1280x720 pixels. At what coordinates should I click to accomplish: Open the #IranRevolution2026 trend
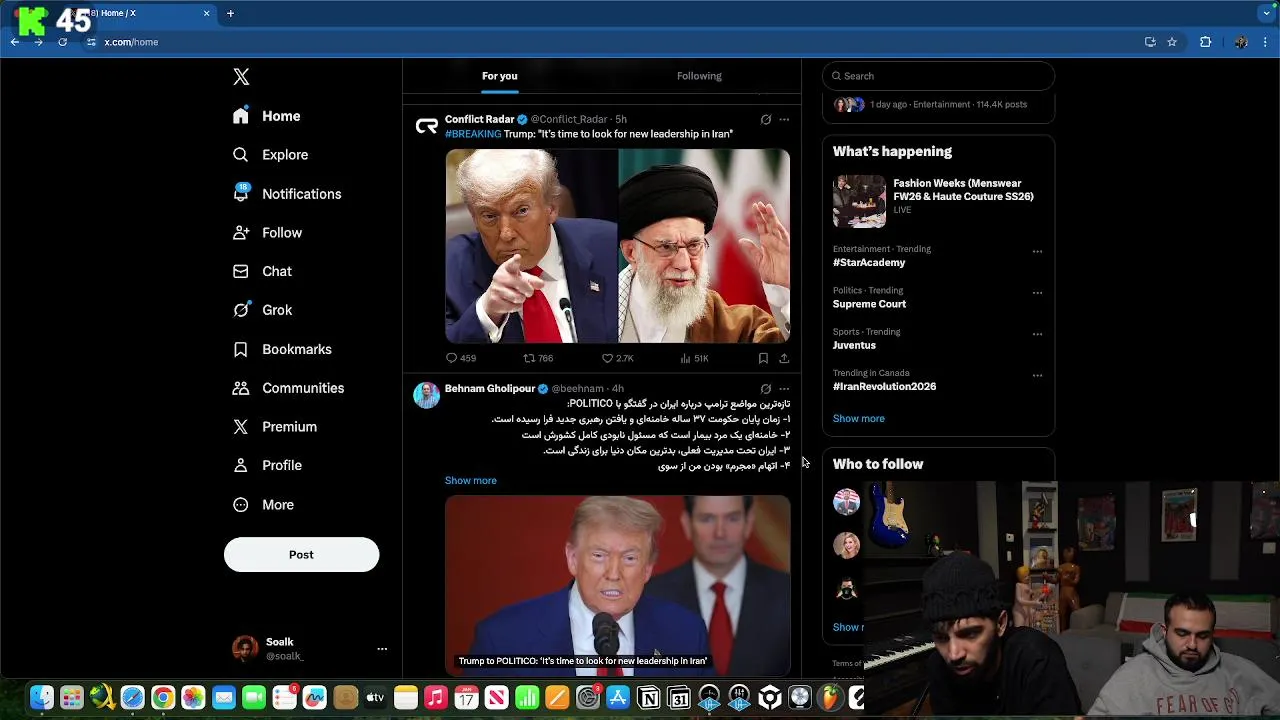(884, 387)
